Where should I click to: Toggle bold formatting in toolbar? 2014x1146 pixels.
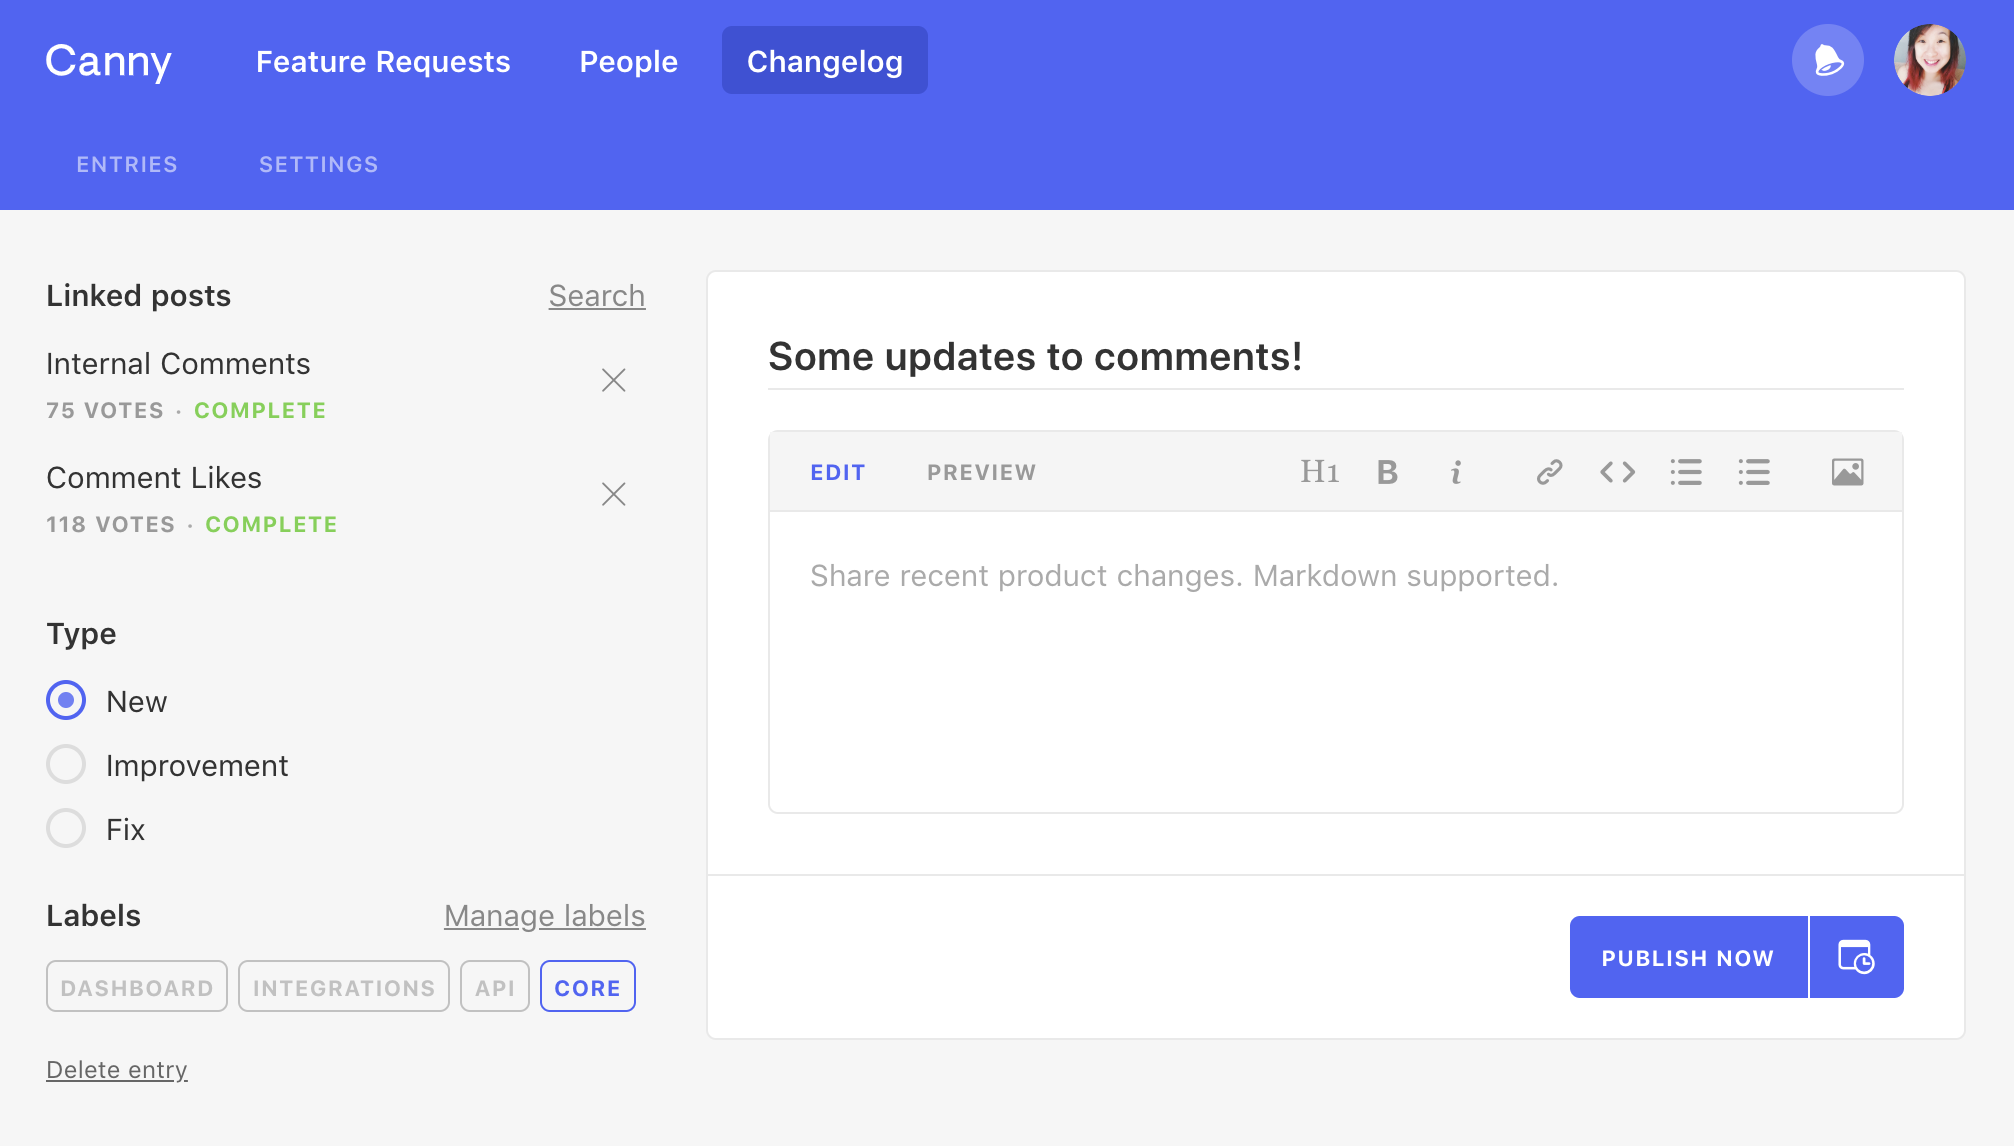pyautogui.click(x=1387, y=472)
